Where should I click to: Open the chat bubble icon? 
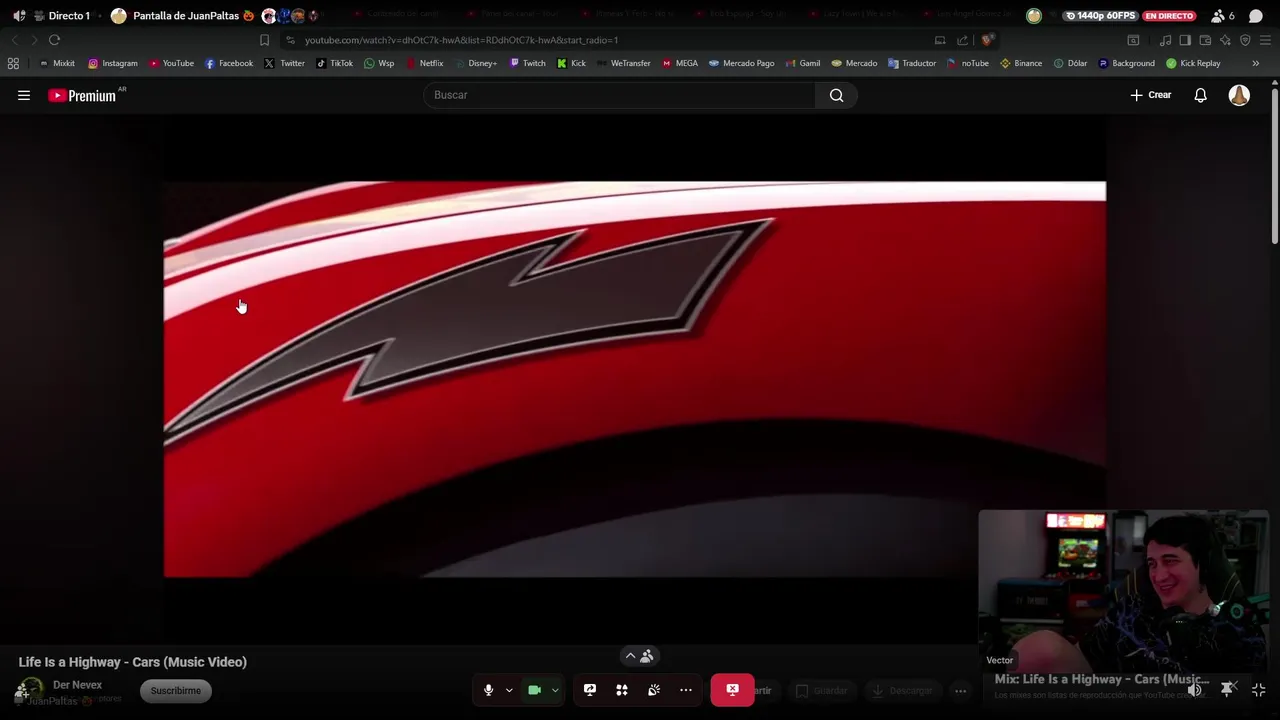[x=1256, y=16]
